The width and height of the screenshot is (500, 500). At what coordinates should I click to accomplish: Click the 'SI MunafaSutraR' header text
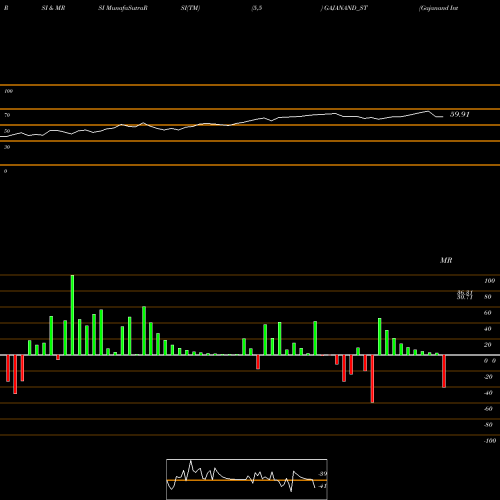click(123, 8)
